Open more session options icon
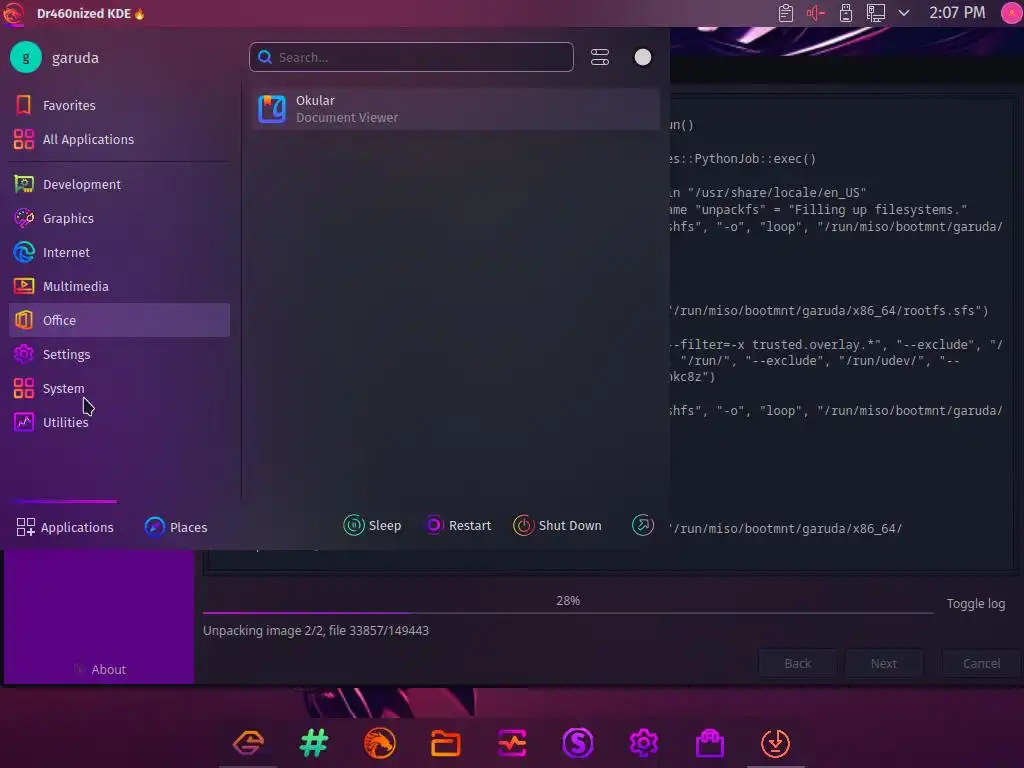 pos(643,525)
